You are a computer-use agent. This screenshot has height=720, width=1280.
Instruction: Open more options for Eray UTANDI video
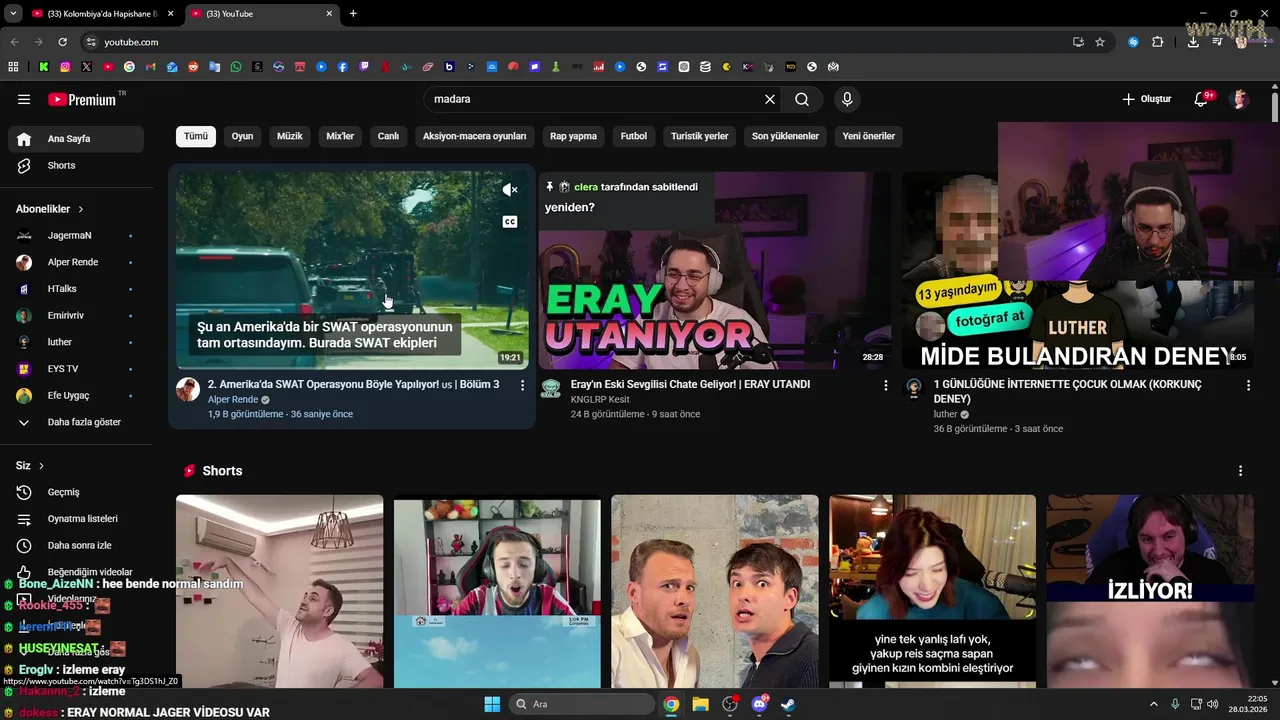point(885,385)
